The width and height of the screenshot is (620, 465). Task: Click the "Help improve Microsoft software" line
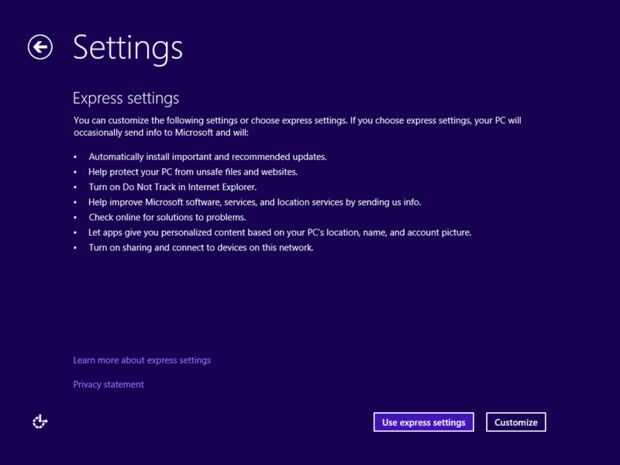(x=254, y=202)
